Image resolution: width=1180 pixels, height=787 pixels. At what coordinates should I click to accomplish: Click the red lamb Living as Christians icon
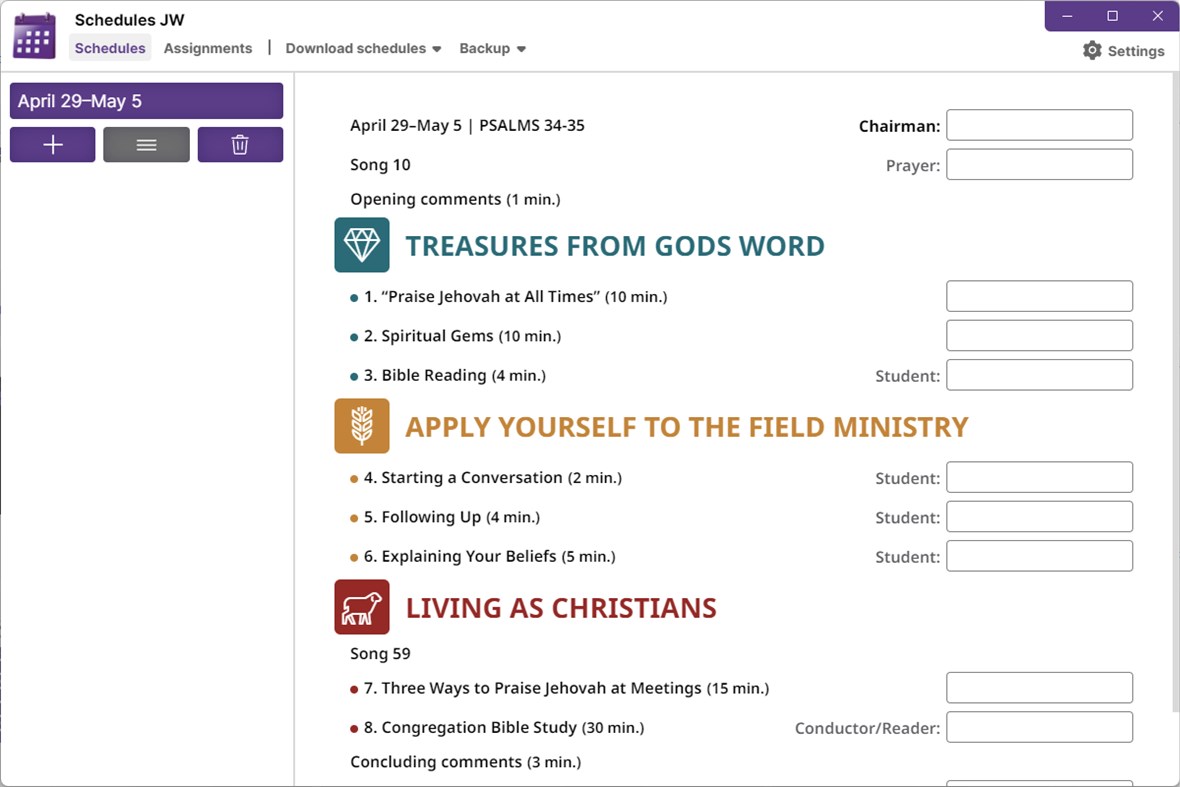pyautogui.click(x=362, y=607)
